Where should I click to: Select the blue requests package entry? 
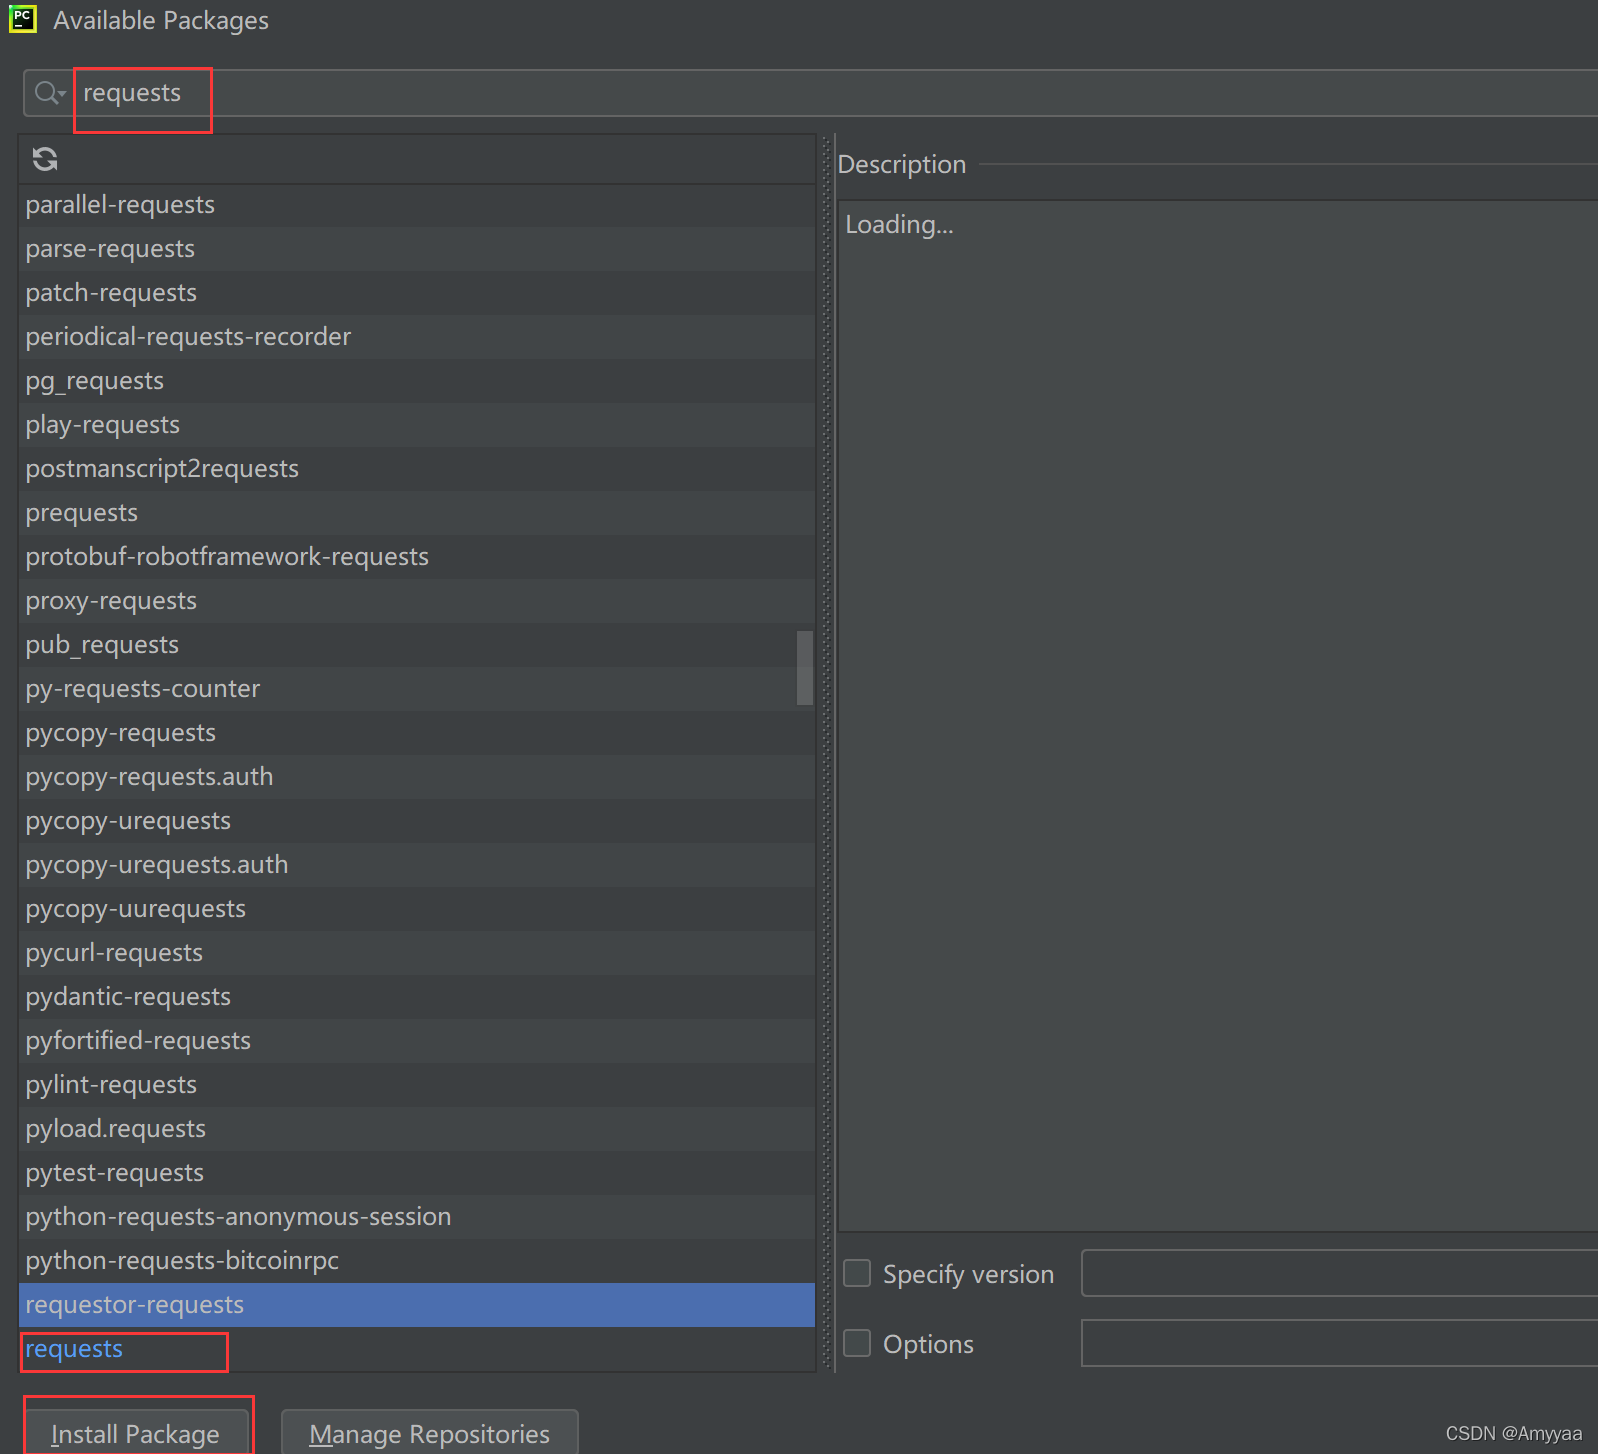click(417, 1349)
